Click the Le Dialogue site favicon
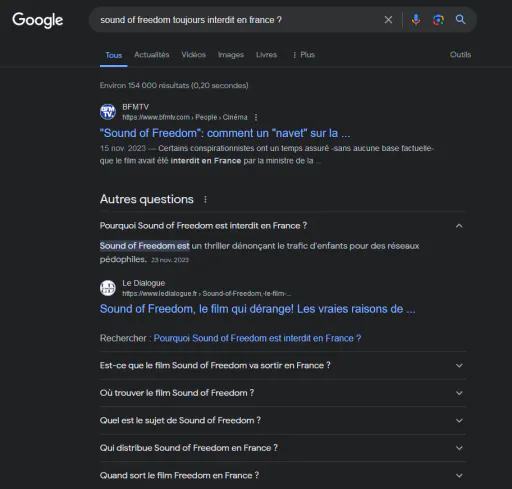The width and height of the screenshot is (512, 489). pos(108,288)
